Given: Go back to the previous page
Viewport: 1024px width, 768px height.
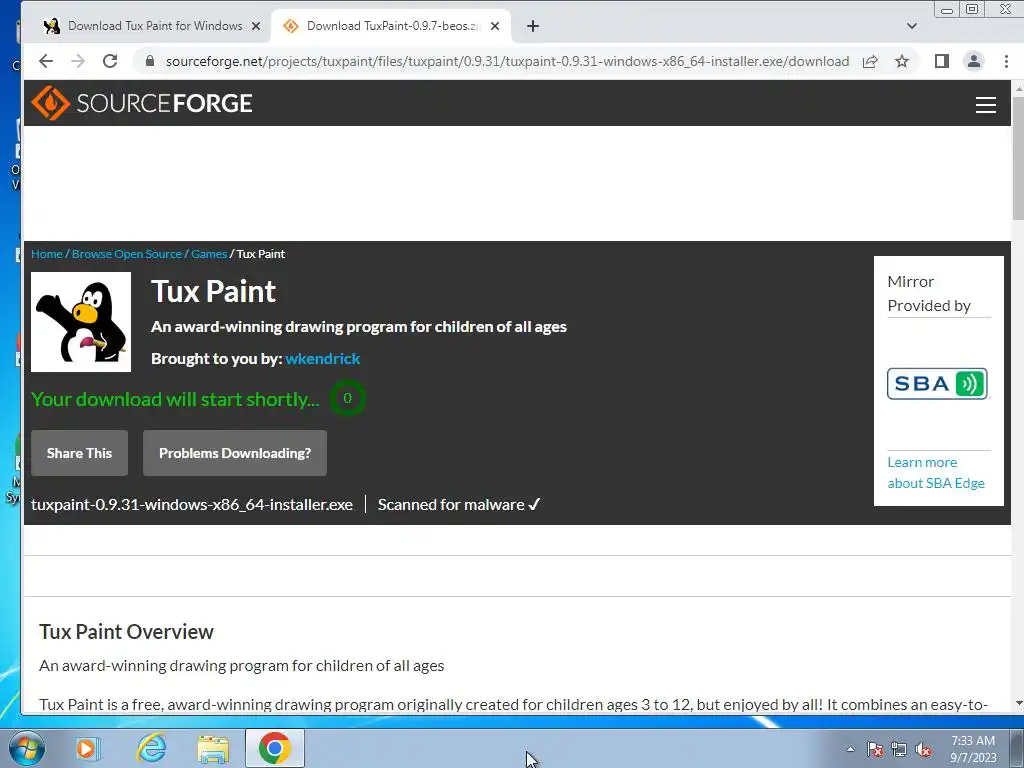Looking at the screenshot, I should click(x=46, y=61).
